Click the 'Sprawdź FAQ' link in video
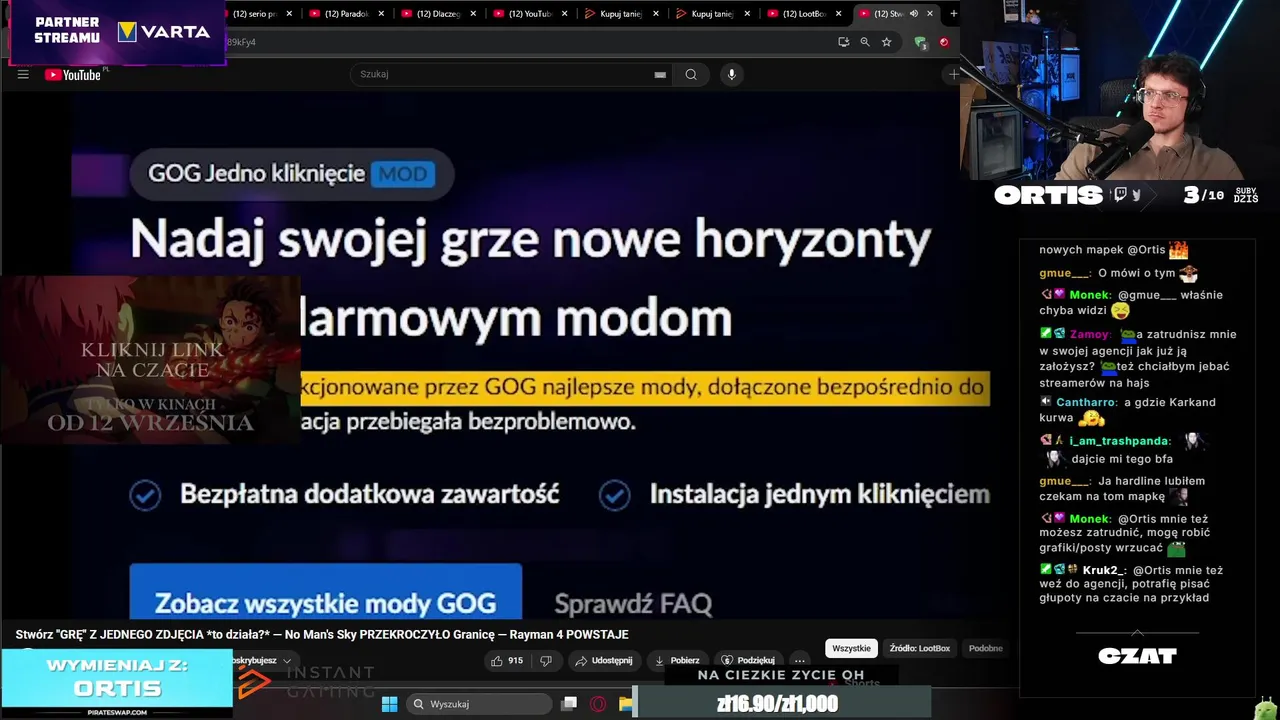 coord(633,604)
